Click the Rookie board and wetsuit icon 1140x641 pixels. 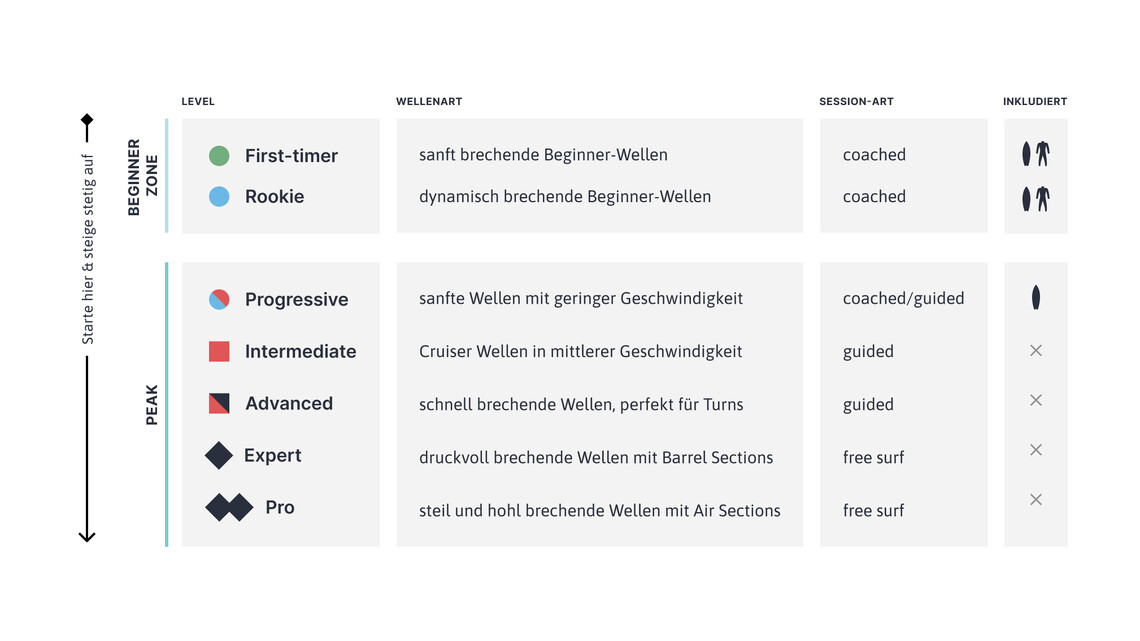tap(1035, 198)
